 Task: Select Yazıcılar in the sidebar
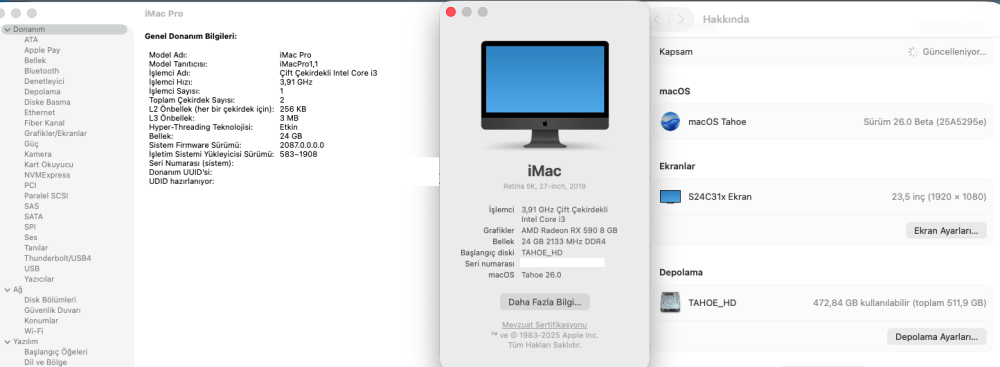39,279
